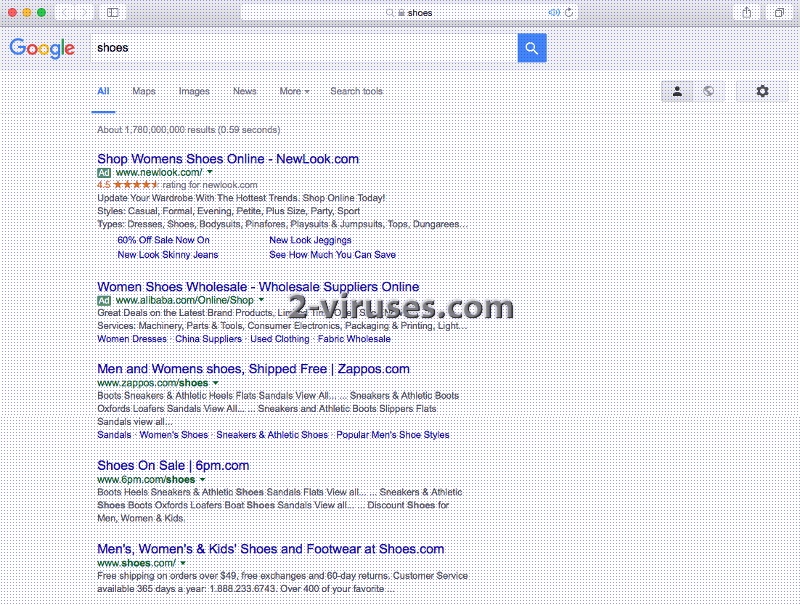Show all tabs overview button
This screenshot has height=605, width=800.
tap(779, 13)
